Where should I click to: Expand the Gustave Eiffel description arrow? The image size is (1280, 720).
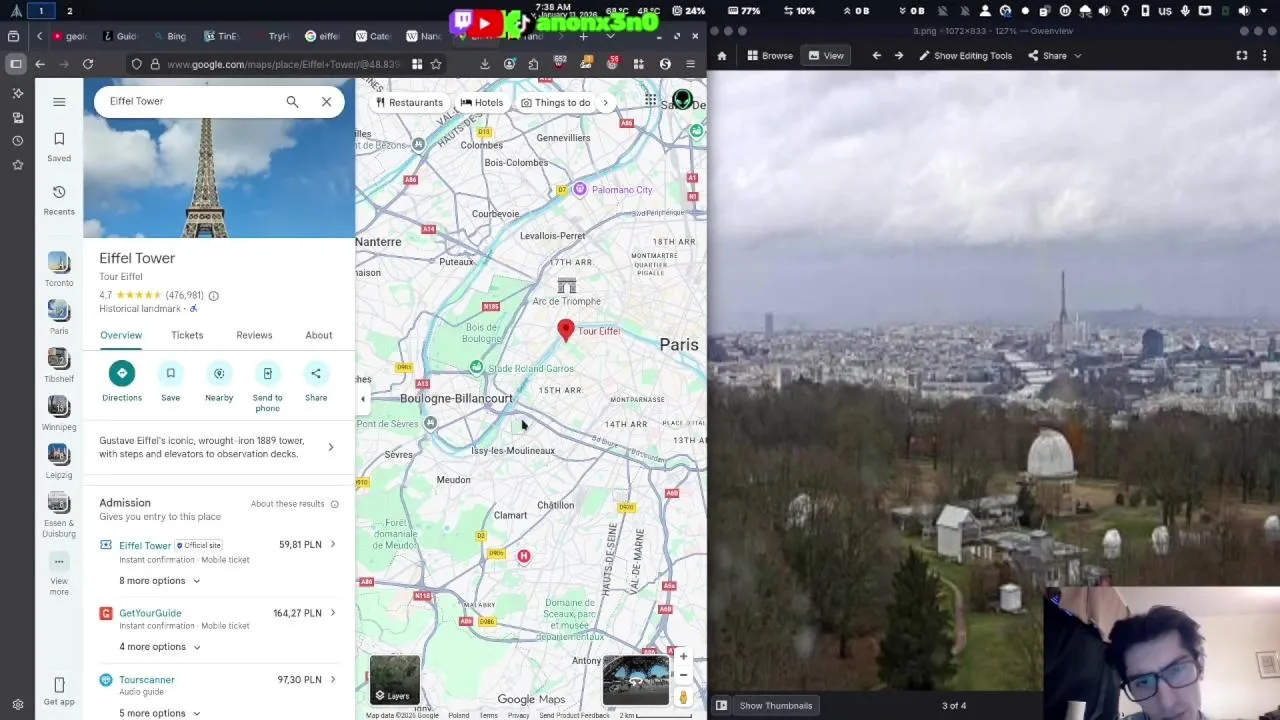pos(331,447)
